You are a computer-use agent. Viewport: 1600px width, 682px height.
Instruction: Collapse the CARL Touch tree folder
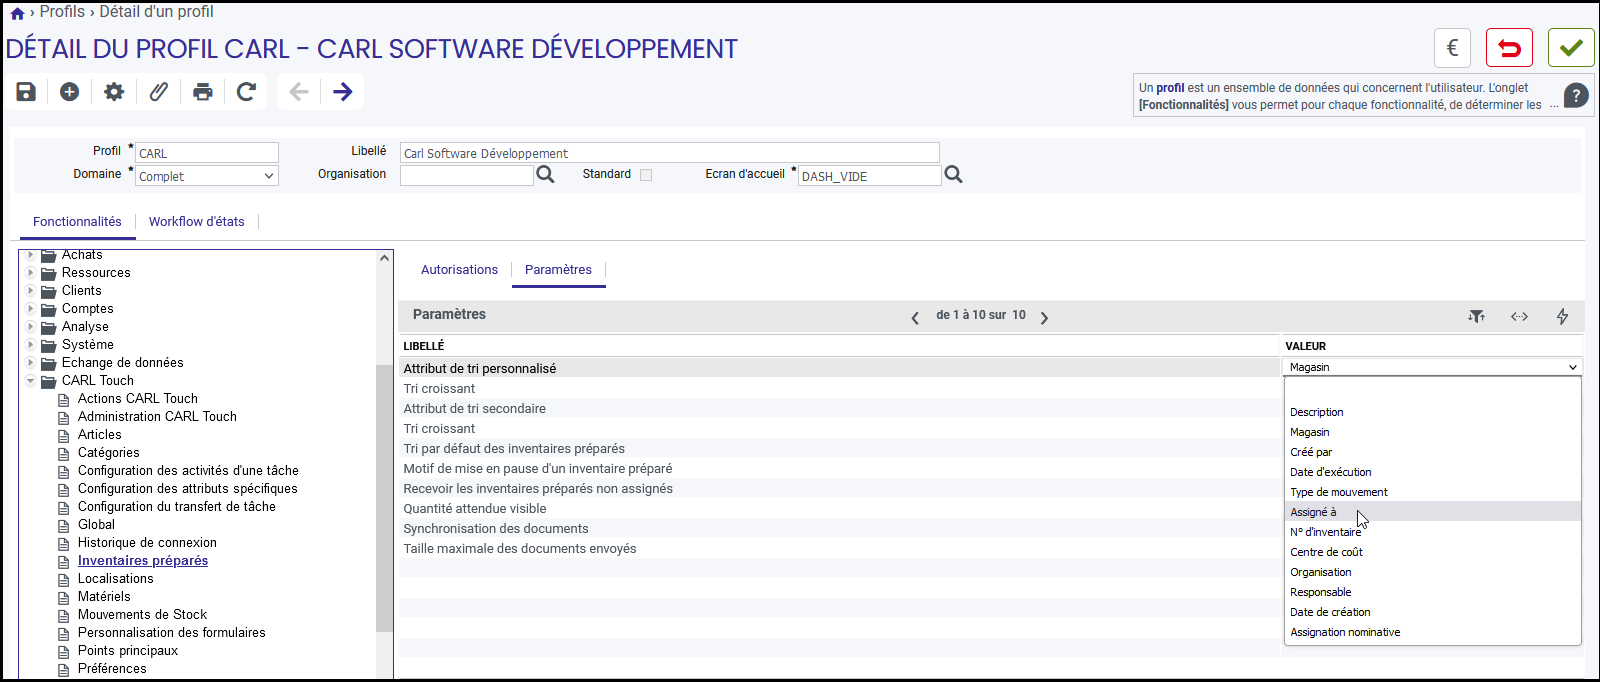tap(30, 381)
